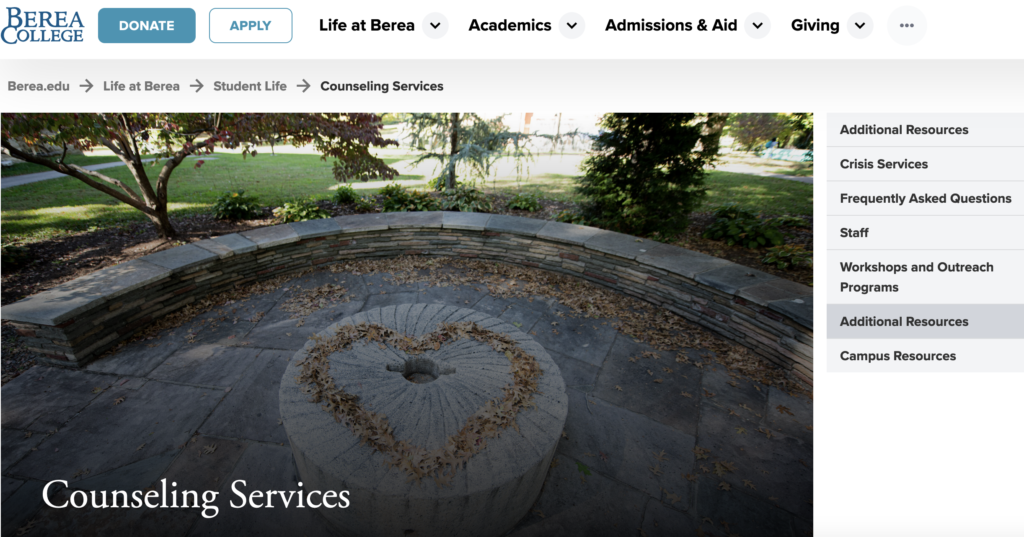1024x537 pixels.
Task: Open Life at Berea breadcrumb link
Action: click(141, 86)
